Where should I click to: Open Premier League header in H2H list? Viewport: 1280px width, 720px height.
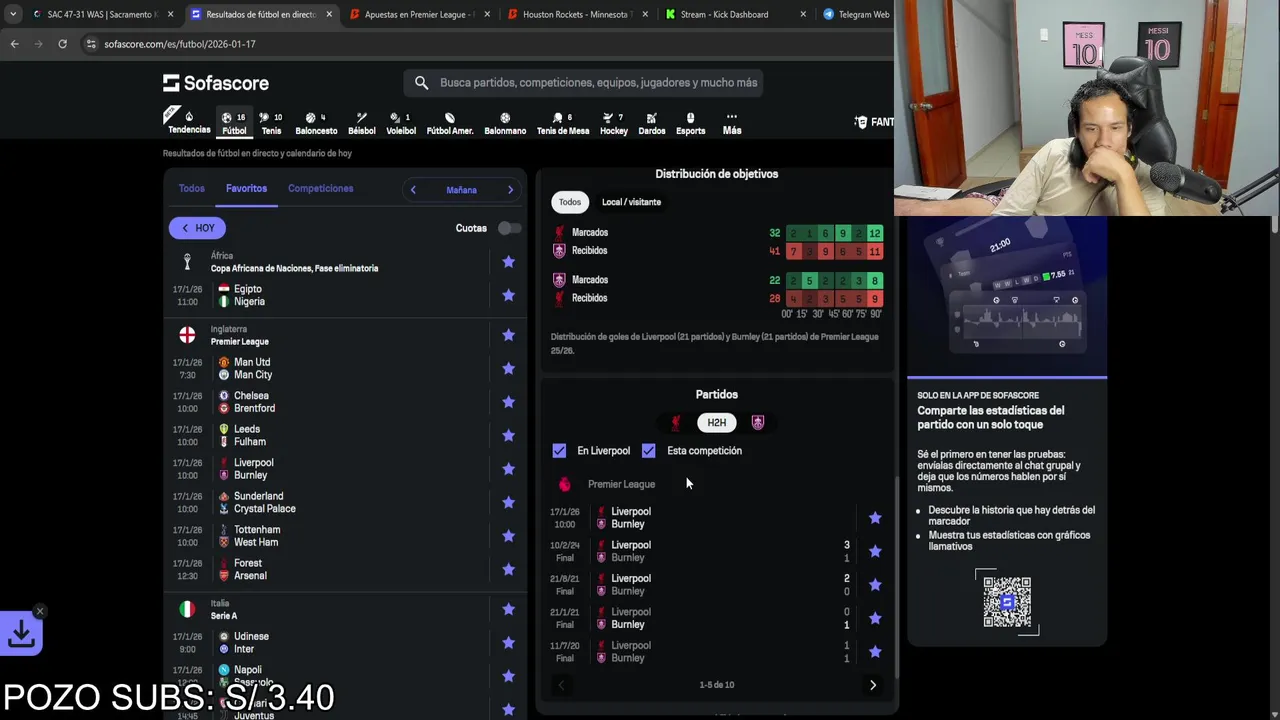[621, 484]
